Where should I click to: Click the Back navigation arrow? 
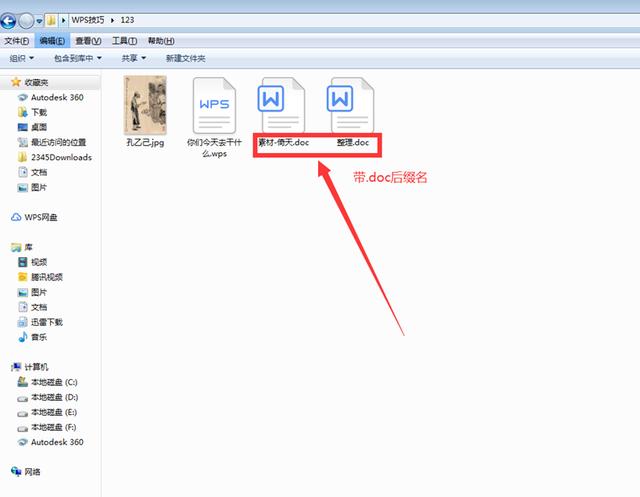coord(8,20)
